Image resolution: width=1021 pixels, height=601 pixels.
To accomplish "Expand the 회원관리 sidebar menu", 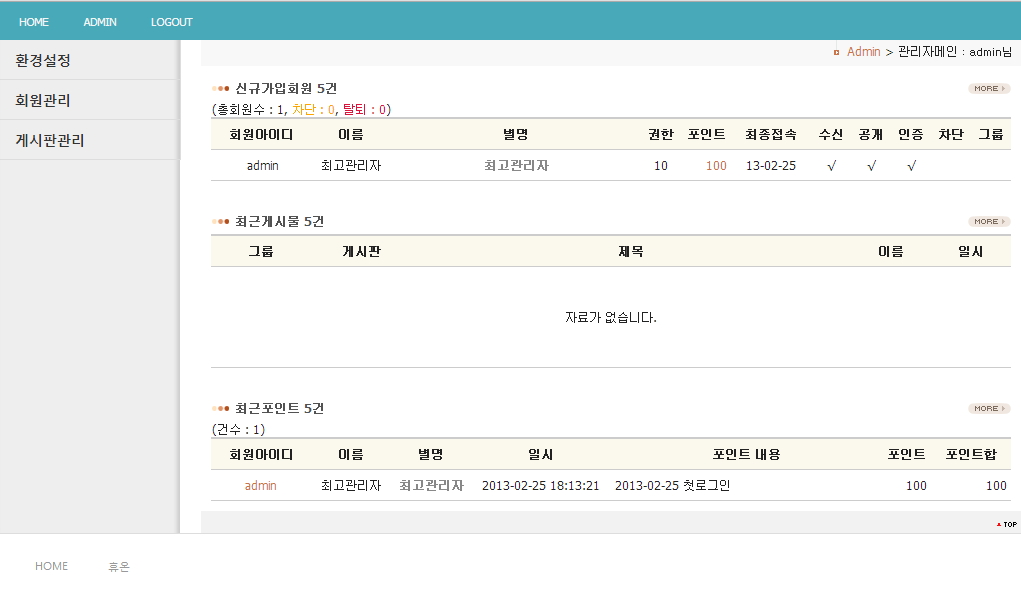I will coord(43,101).
